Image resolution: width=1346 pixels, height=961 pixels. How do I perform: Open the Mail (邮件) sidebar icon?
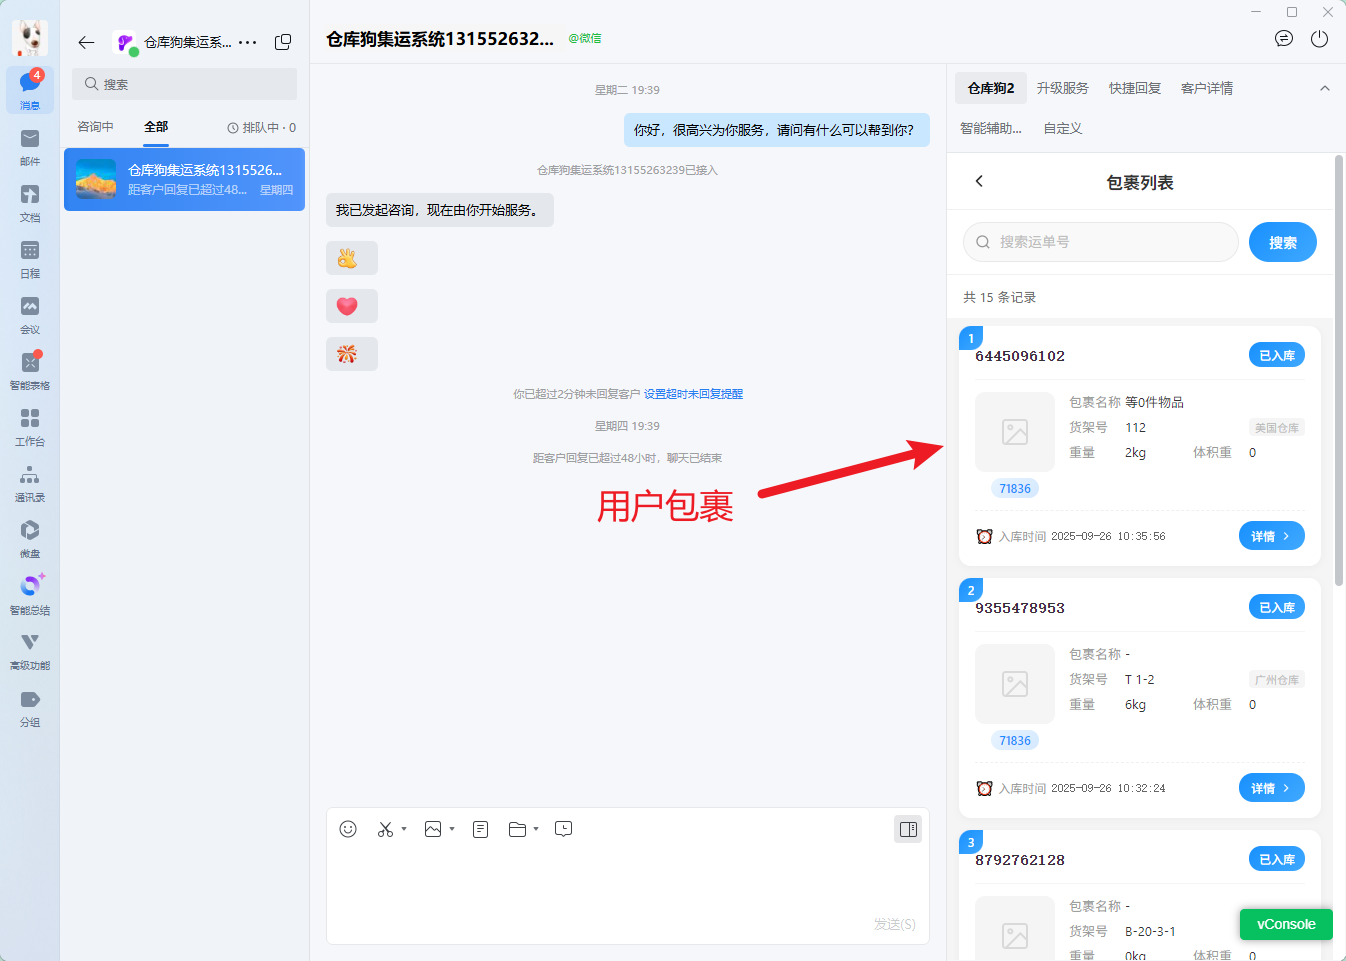tap(30, 146)
